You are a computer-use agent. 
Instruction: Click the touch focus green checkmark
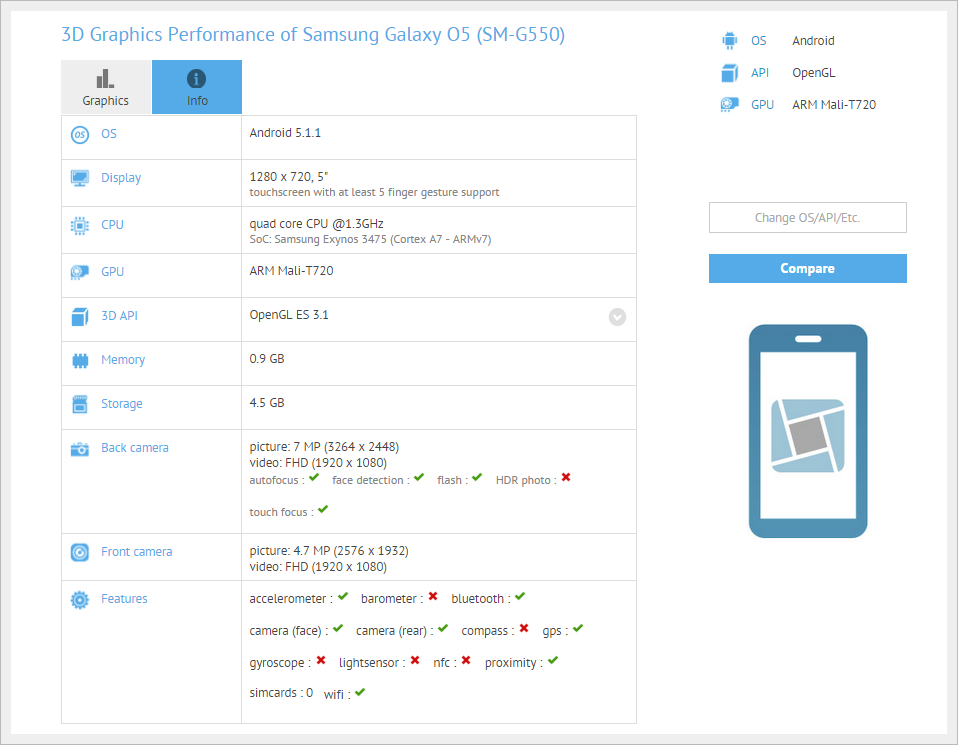pos(323,509)
